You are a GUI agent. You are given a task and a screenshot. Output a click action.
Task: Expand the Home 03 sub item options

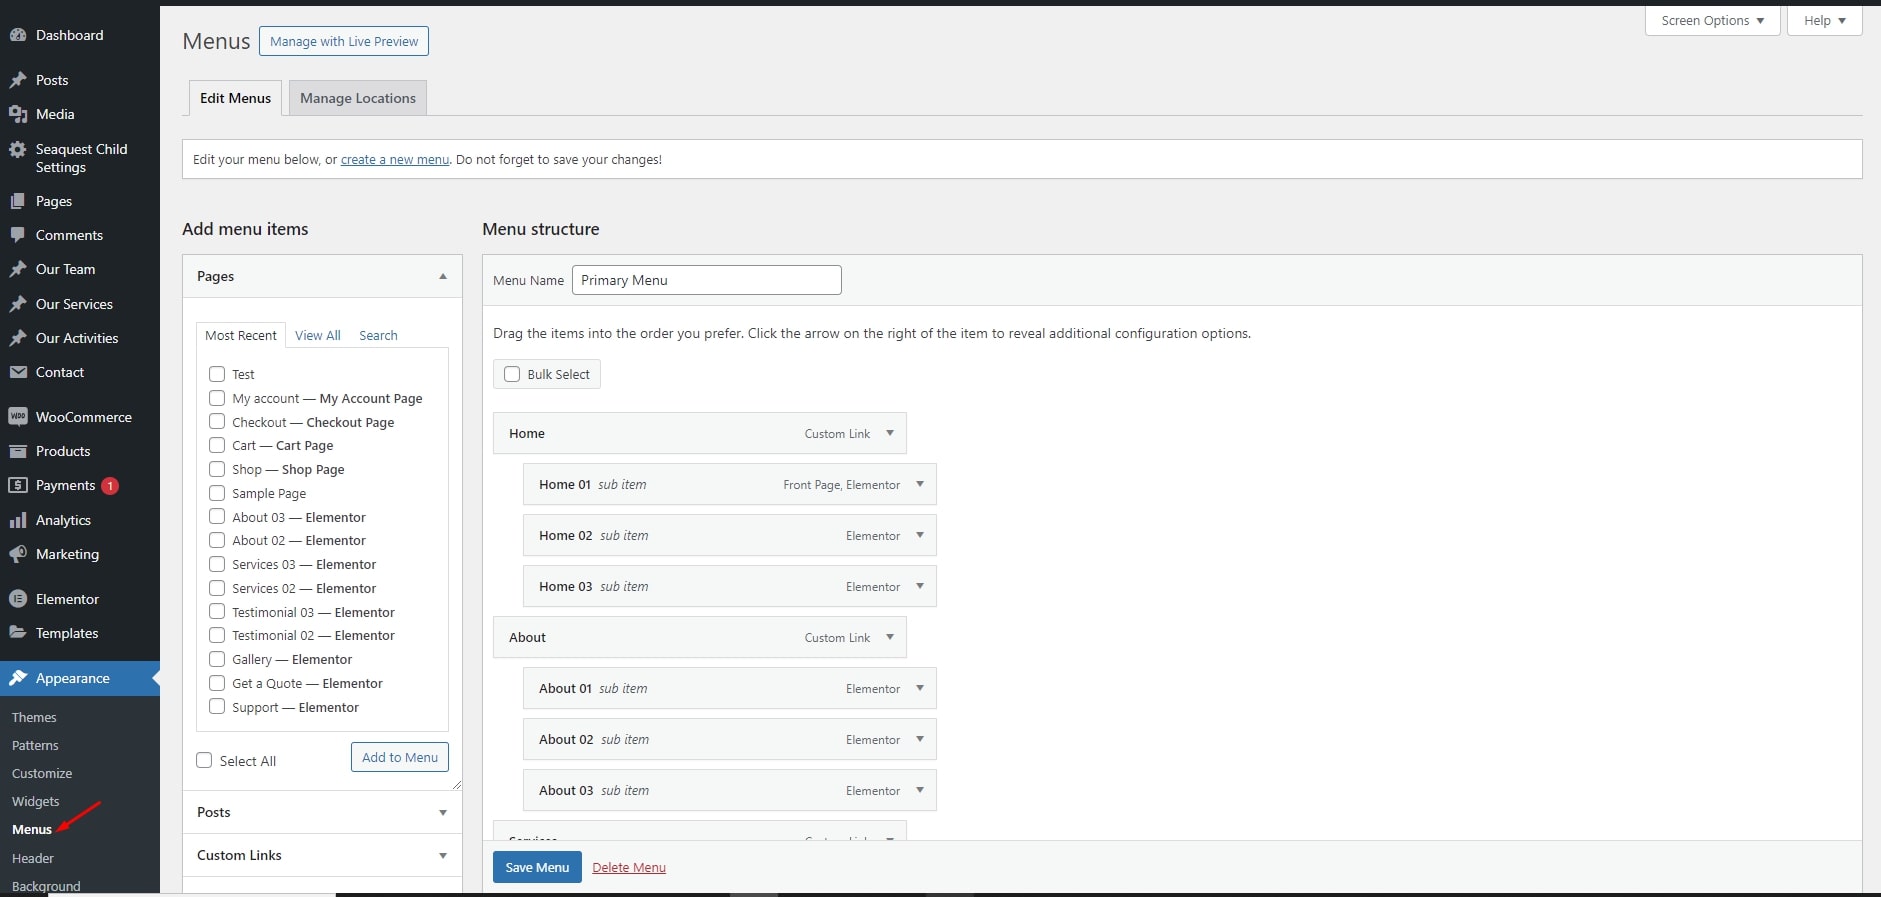pos(920,586)
